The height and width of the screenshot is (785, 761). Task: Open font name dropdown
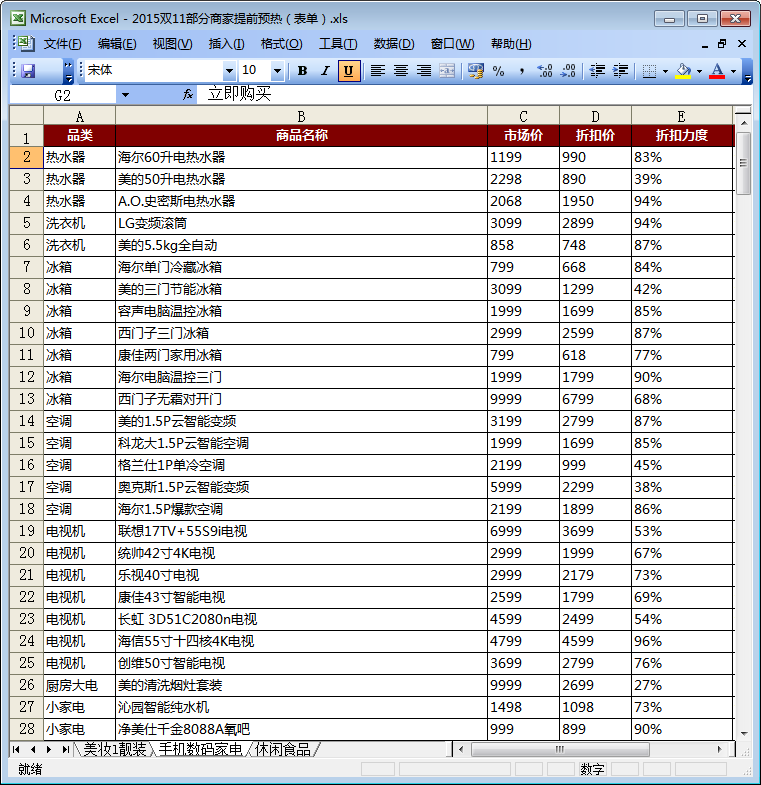(229, 71)
